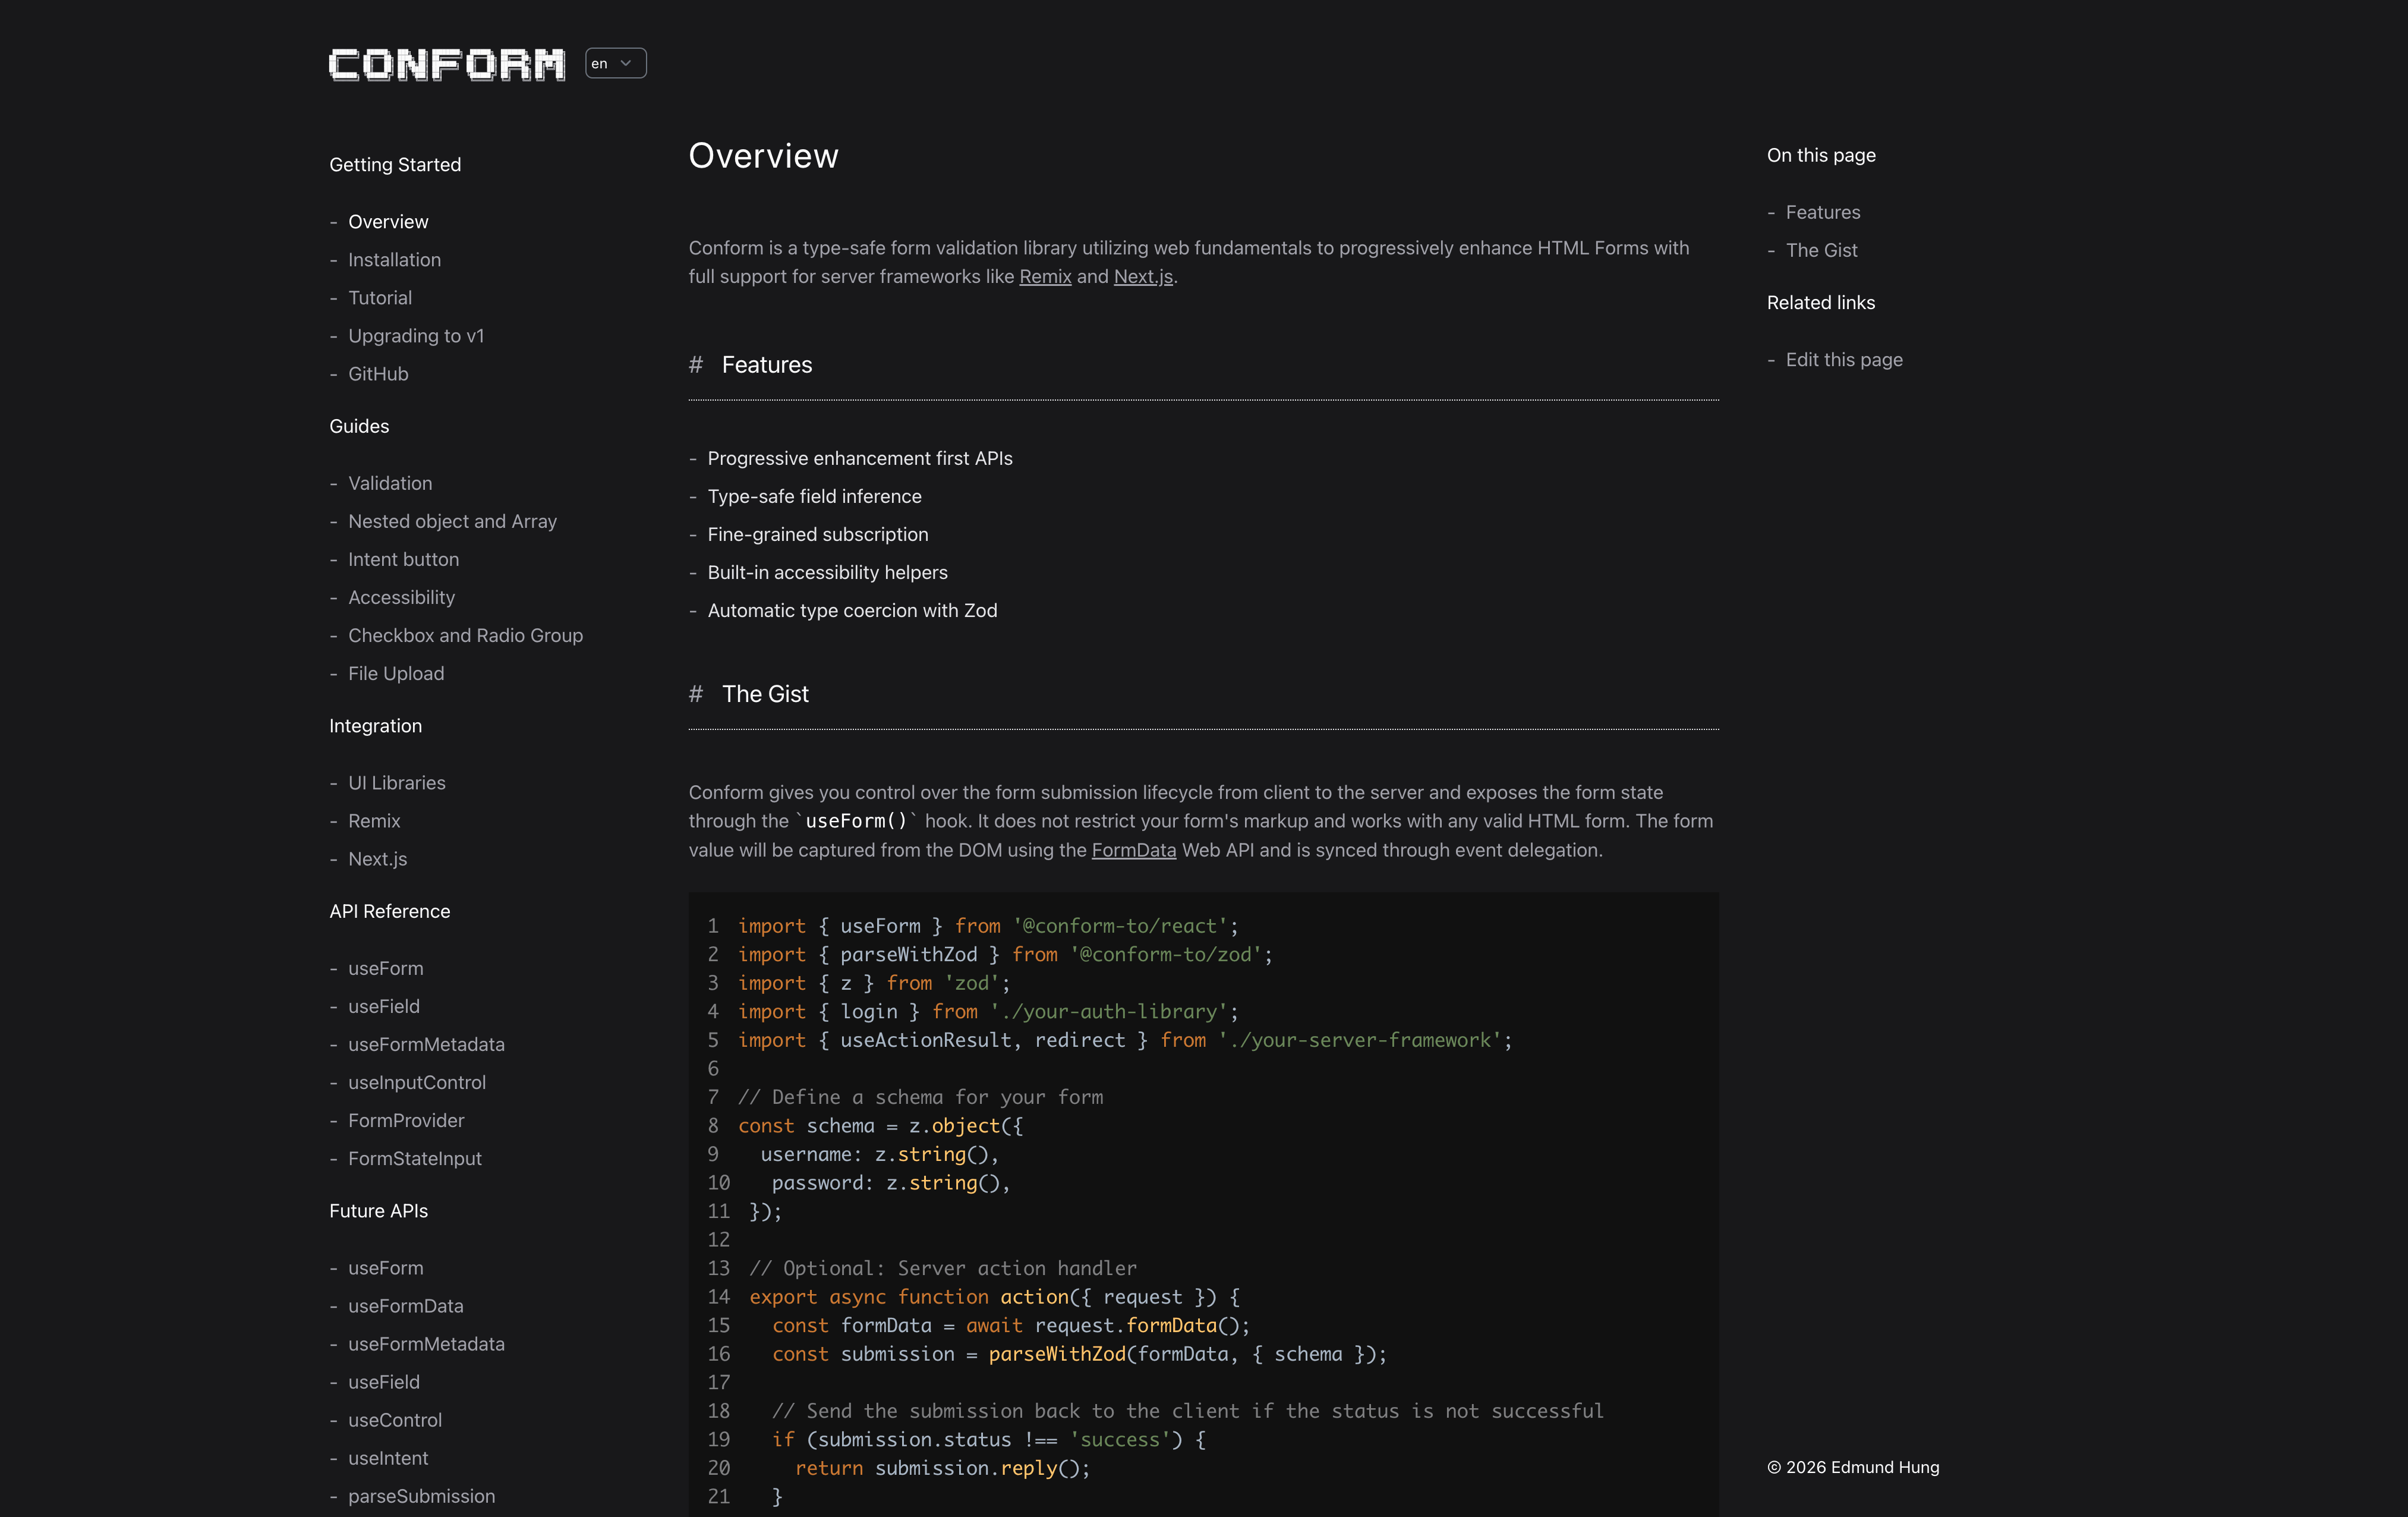Open FormStateInput reference
Screen dimensions: 2408x1517
pos(414,1158)
